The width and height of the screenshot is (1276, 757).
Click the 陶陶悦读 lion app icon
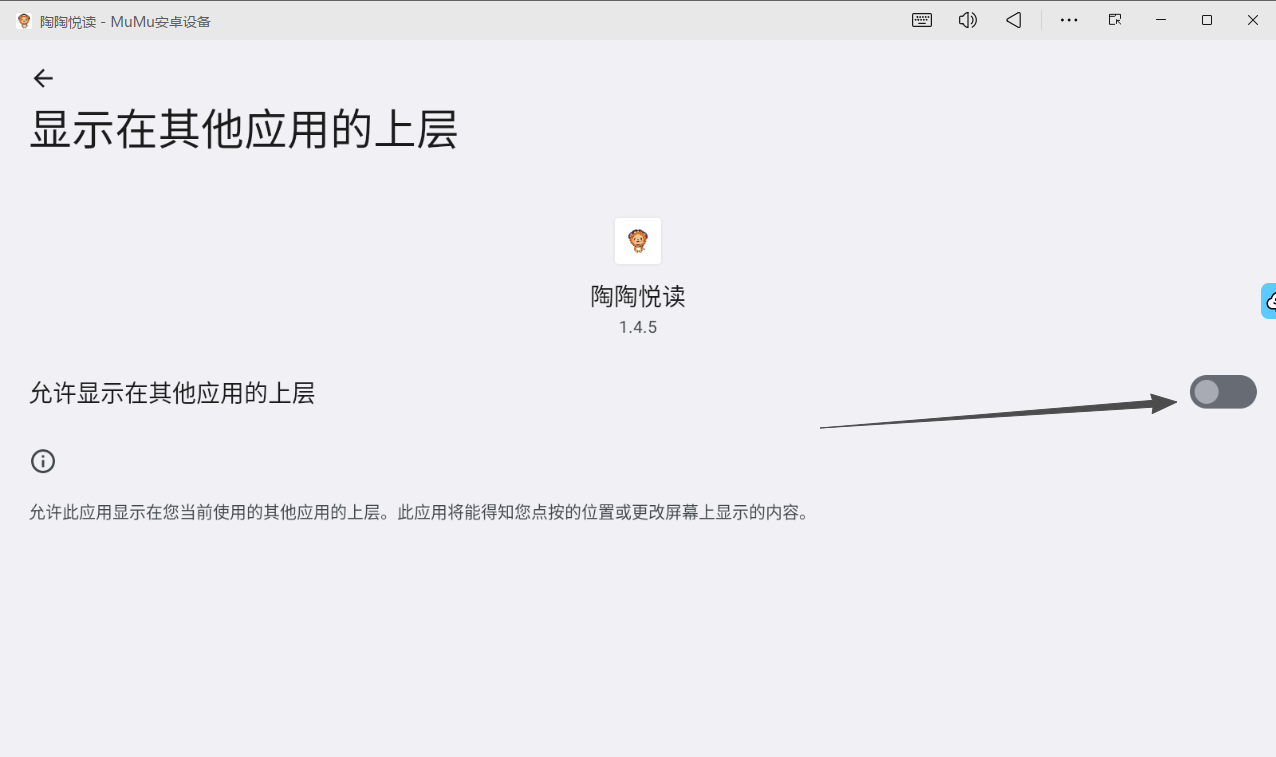point(637,240)
